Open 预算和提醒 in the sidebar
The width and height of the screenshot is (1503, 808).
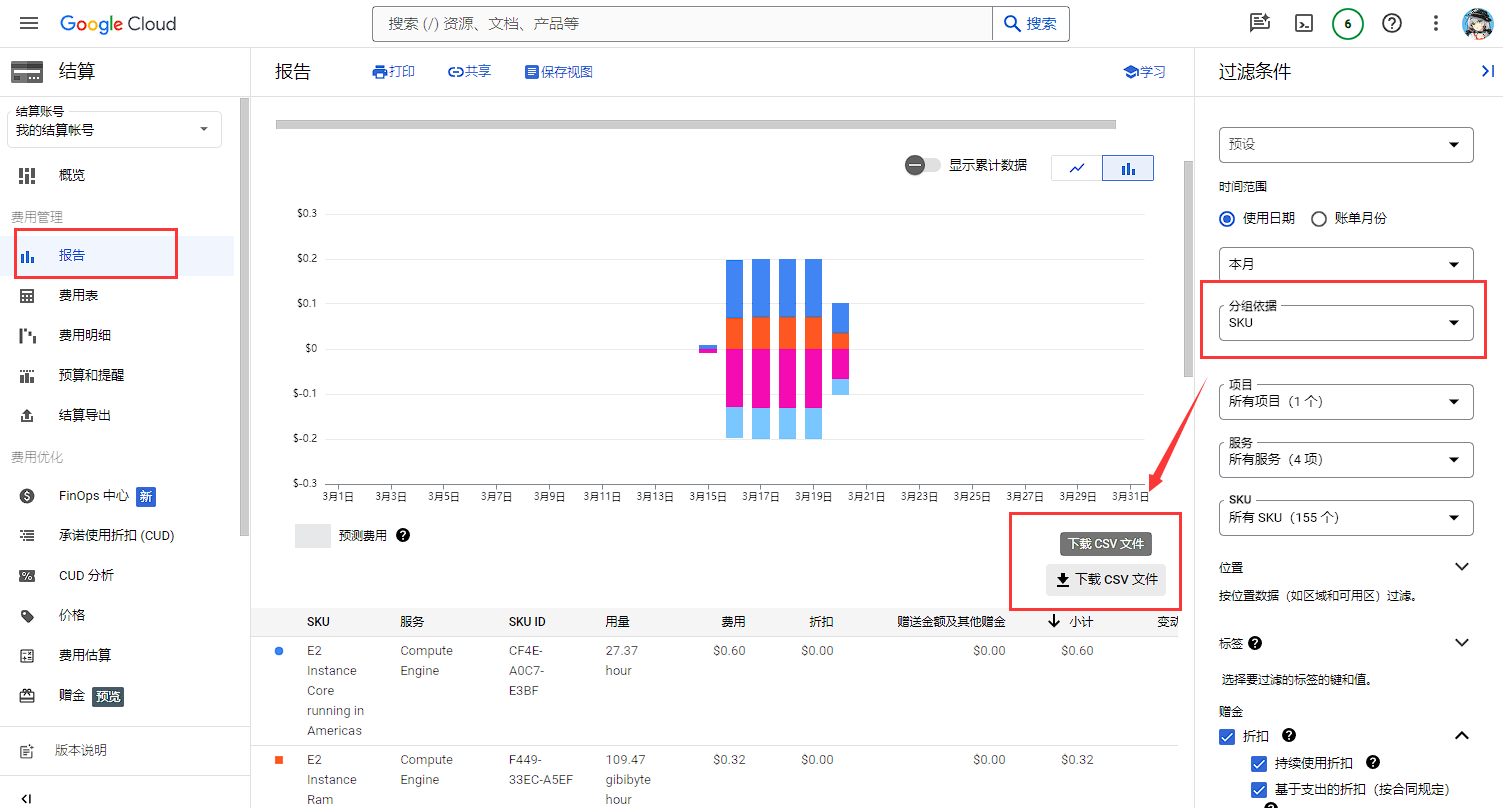pos(117,375)
